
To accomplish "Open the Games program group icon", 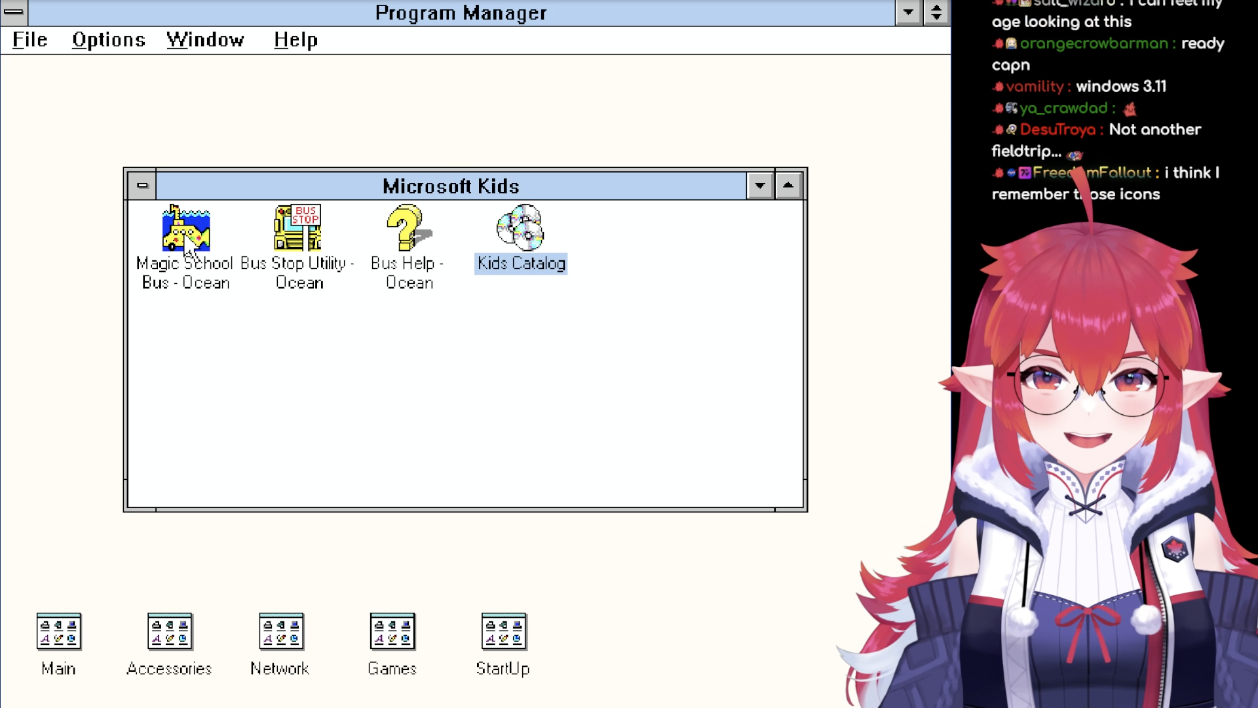I will (392, 632).
